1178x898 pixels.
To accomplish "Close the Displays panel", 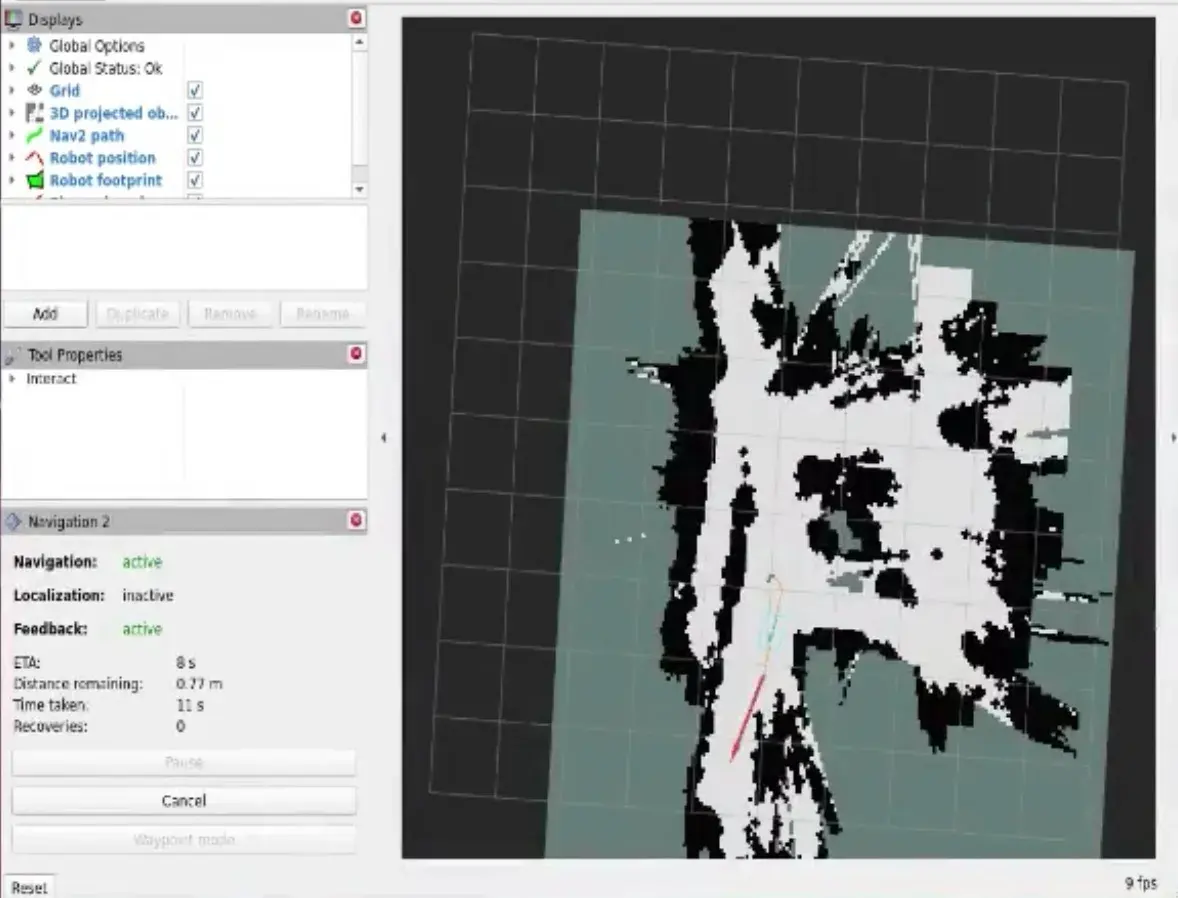I will [357, 18].
